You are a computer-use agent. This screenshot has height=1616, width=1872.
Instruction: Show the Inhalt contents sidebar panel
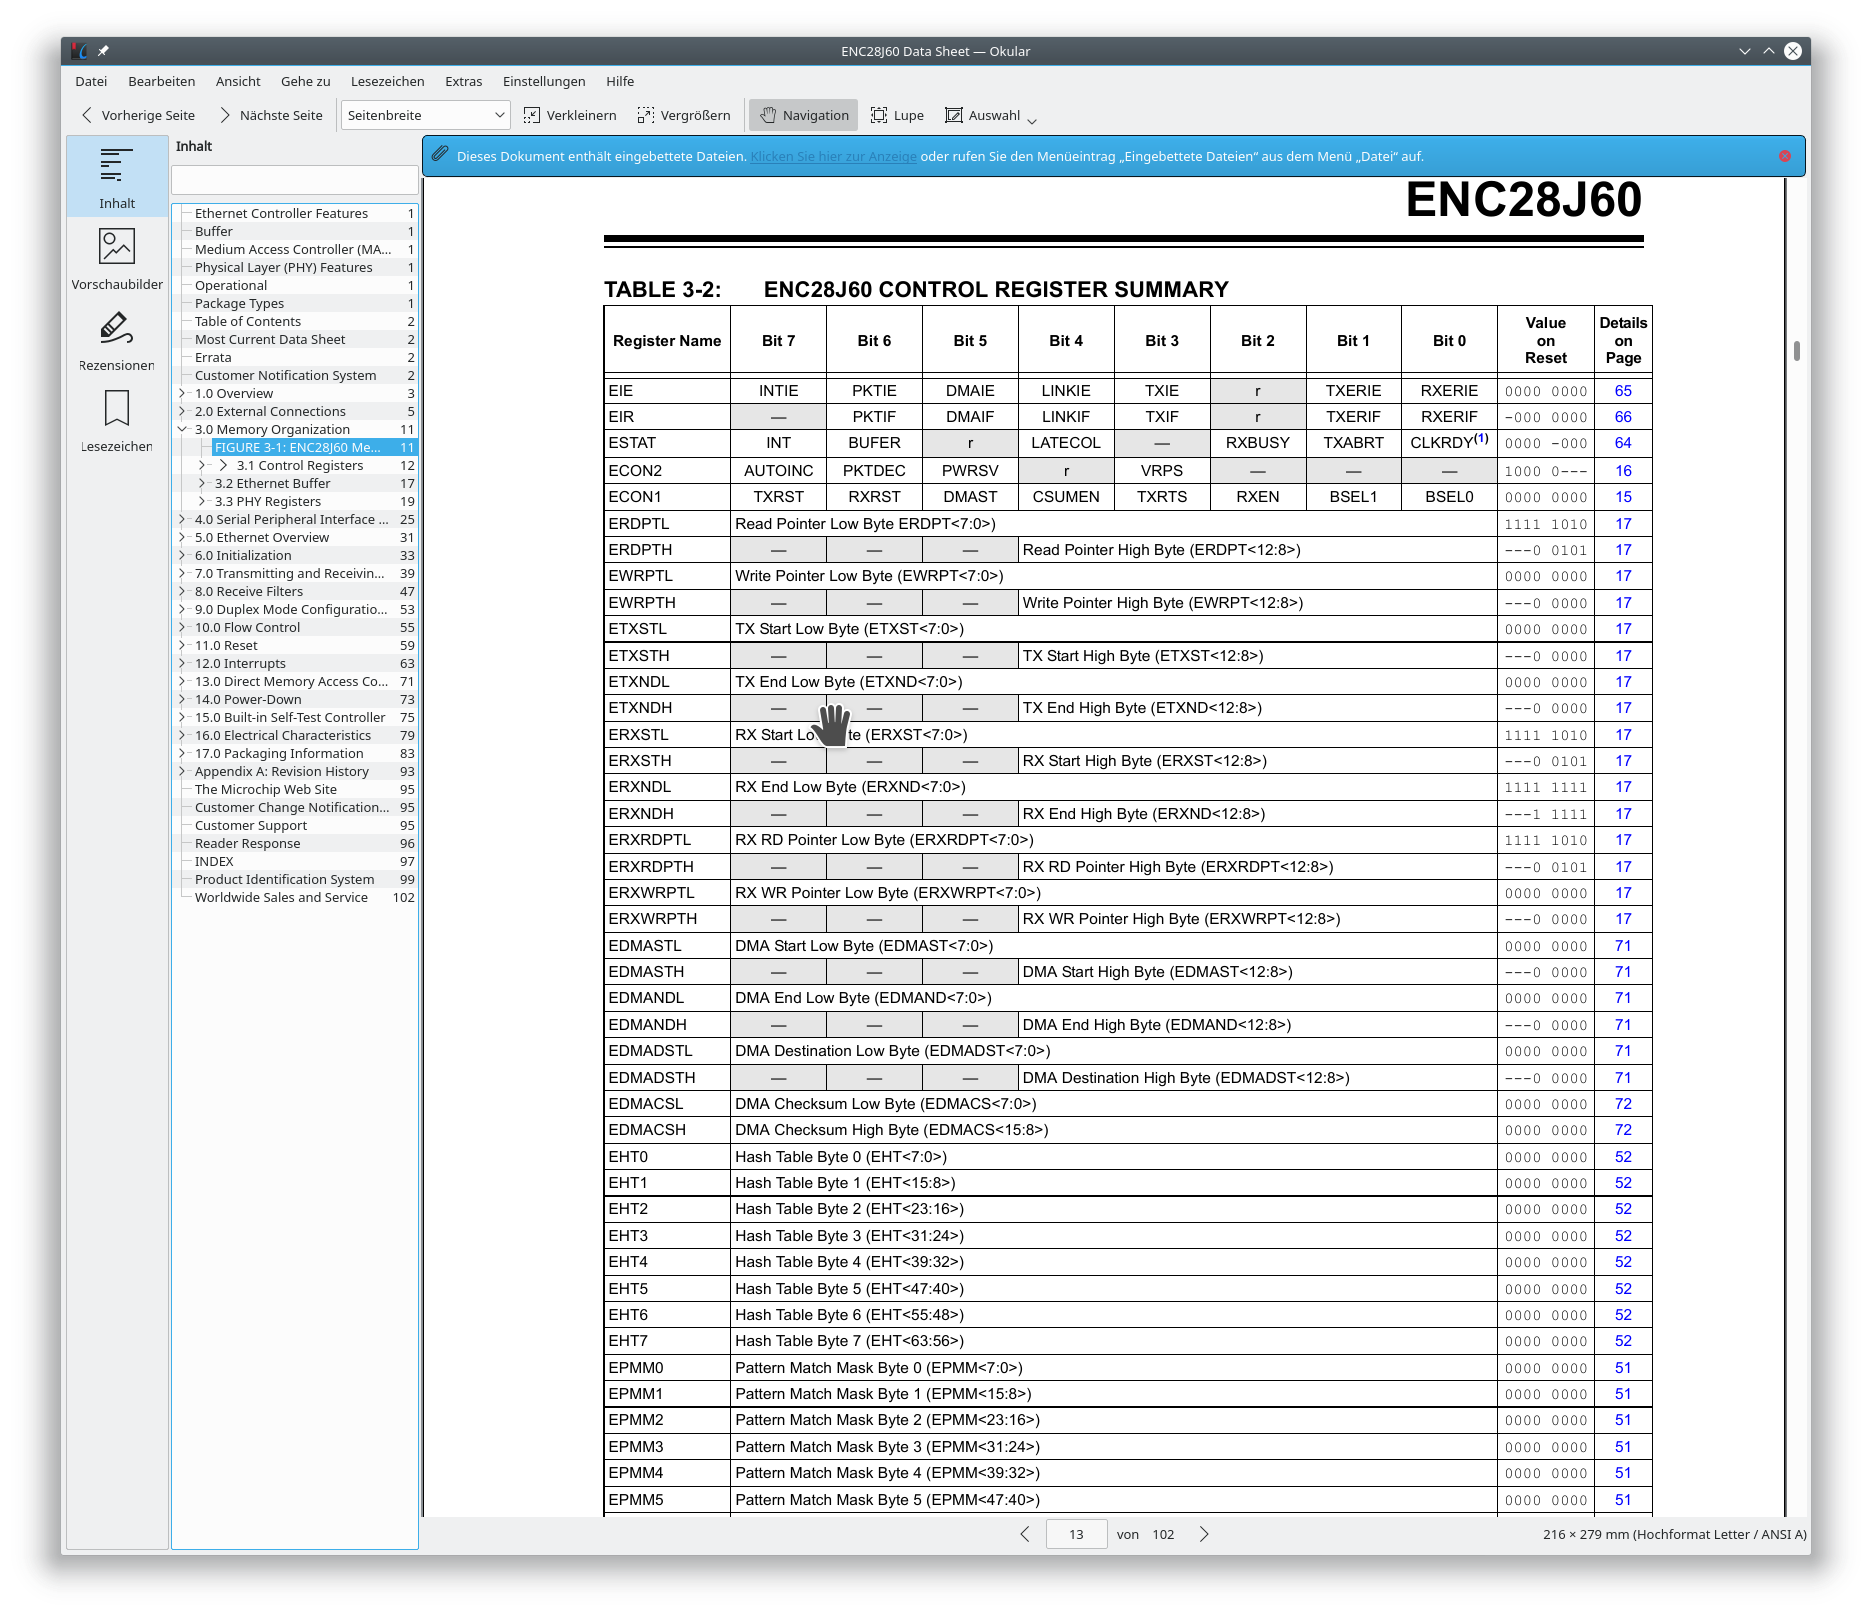pos(117,177)
